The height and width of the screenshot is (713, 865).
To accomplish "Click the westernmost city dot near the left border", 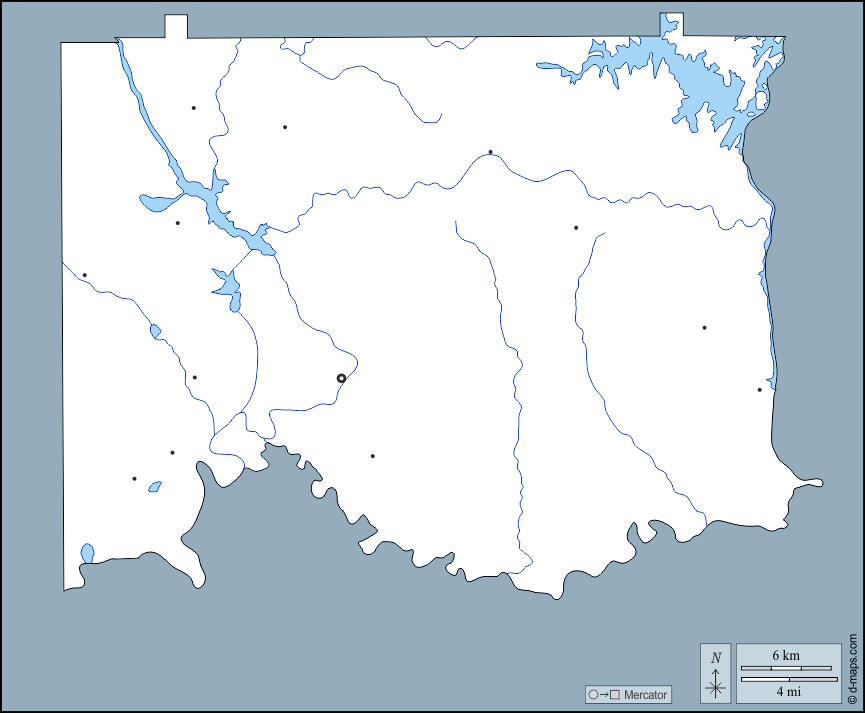I will [85, 275].
